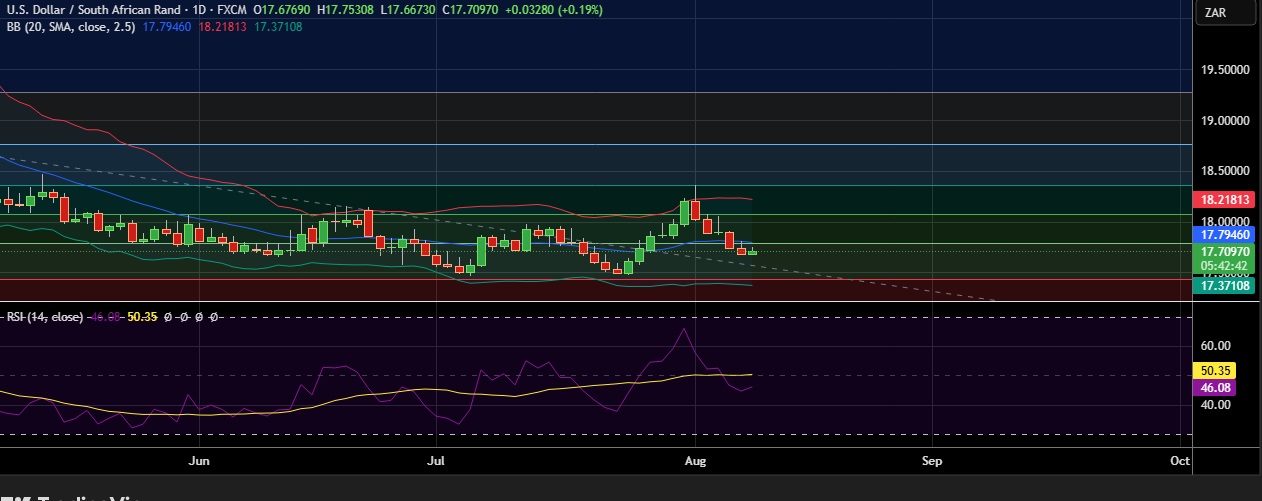Select the BB (20, SMA, close, 2.5) indicator legend
This screenshot has height=501, width=1262.
[70, 27]
